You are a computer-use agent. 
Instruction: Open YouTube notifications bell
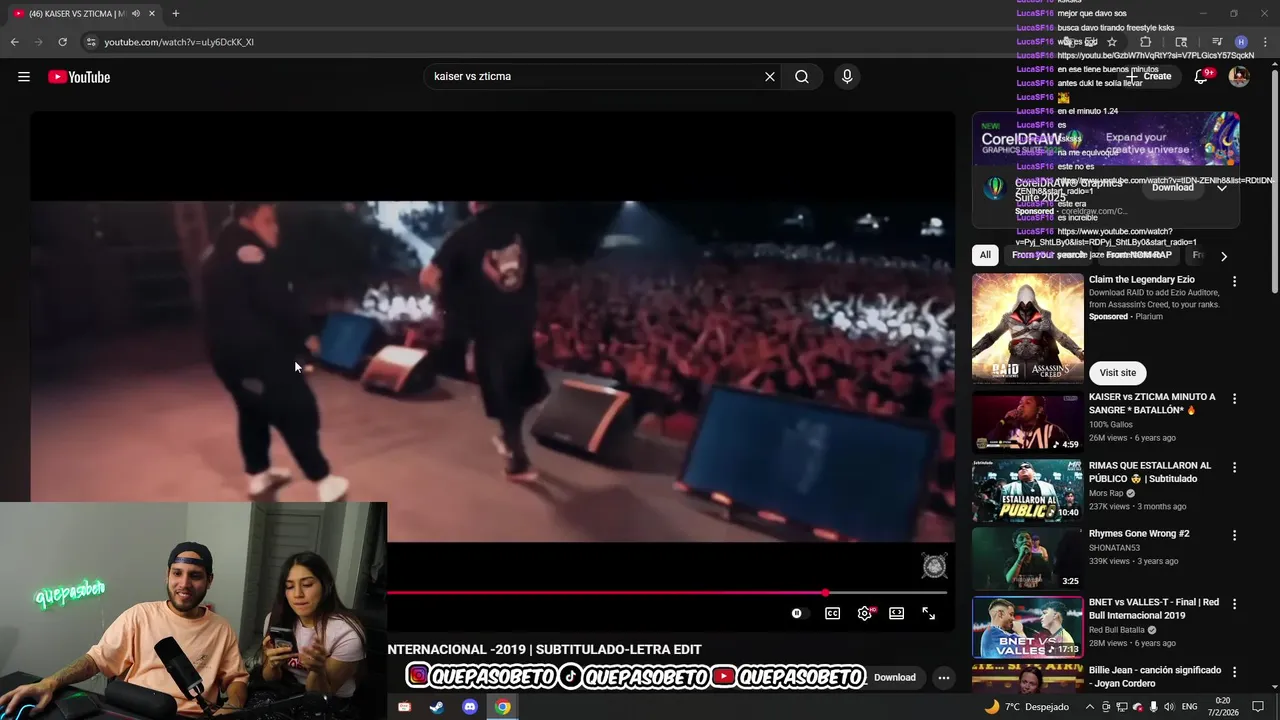click(x=1201, y=77)
